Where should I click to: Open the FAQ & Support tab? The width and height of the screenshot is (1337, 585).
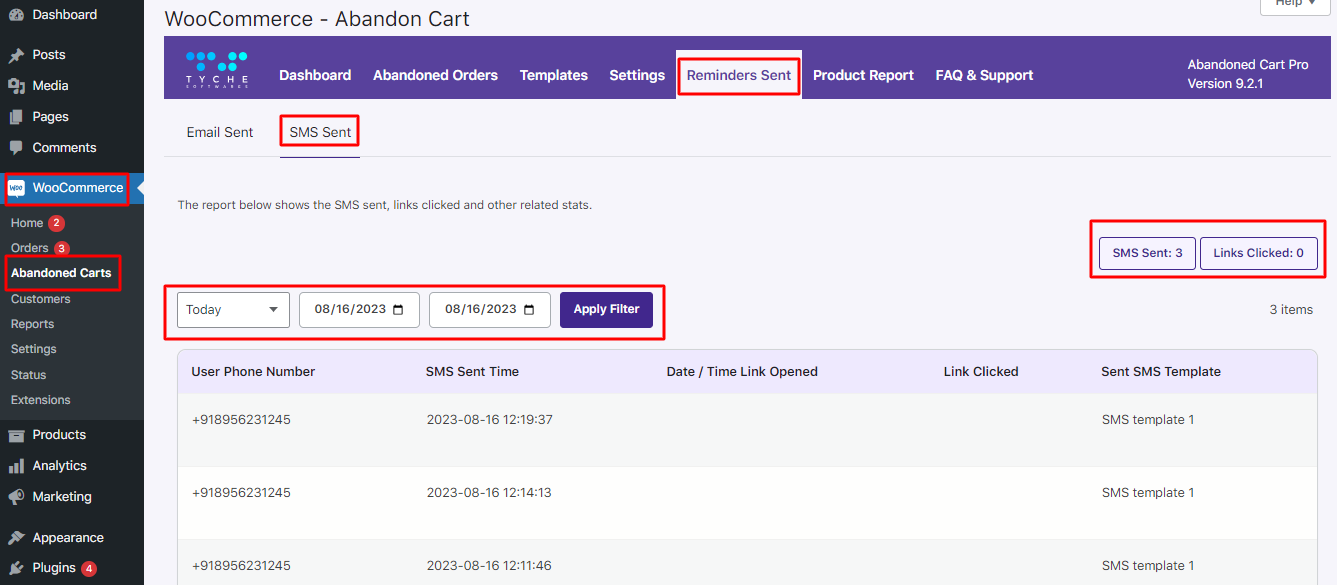point(984,75)
